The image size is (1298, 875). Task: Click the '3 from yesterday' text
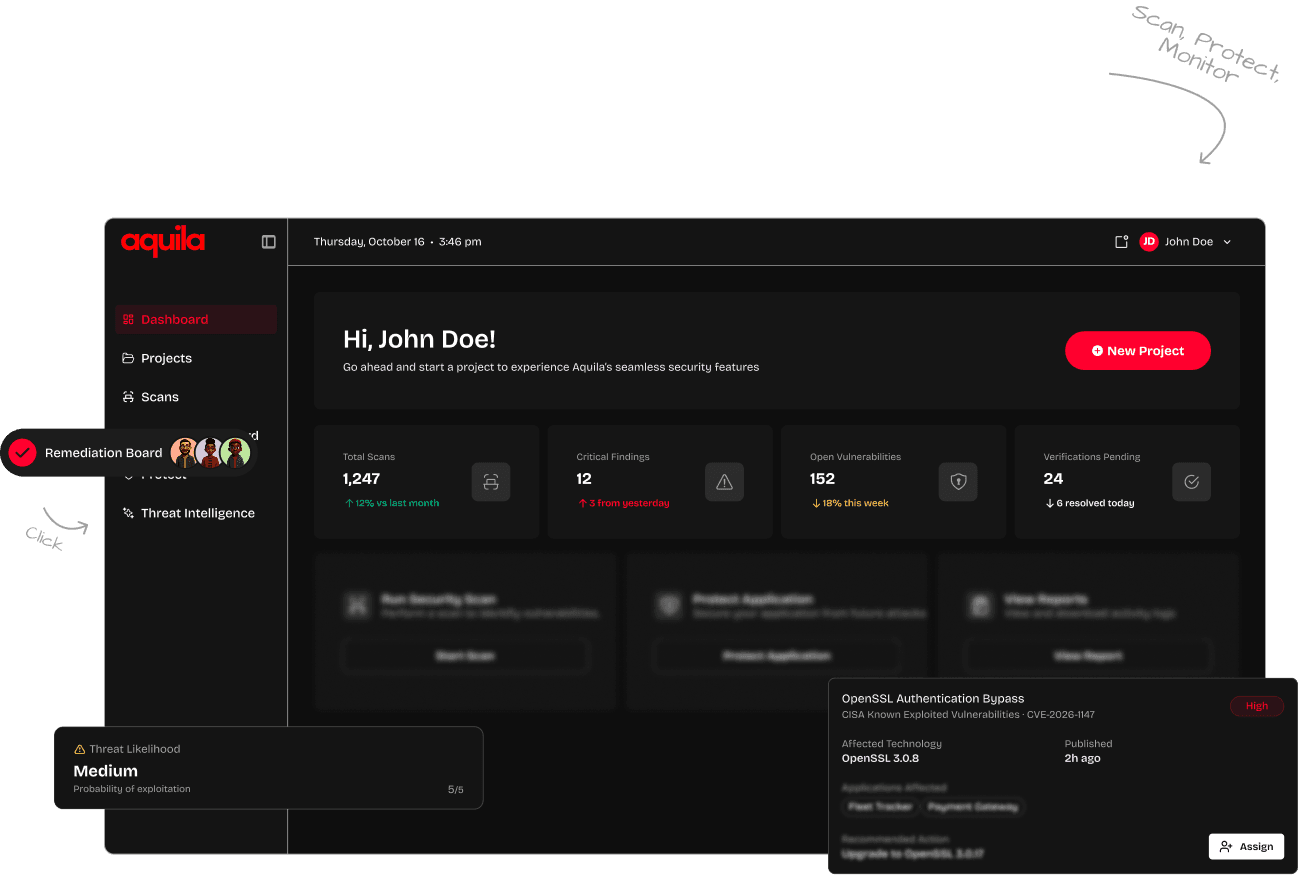(x=629, y=503)
